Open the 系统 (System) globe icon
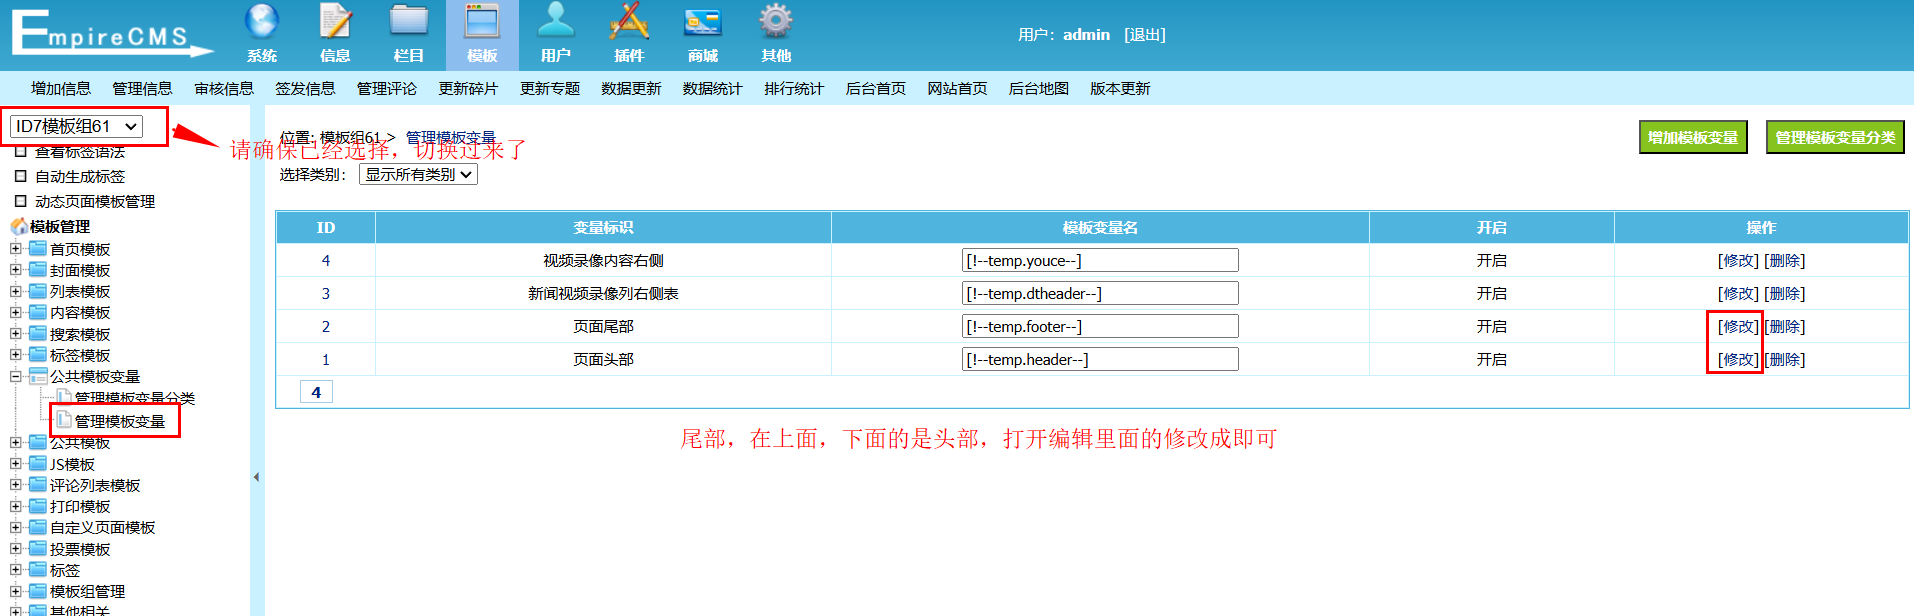 262,23
